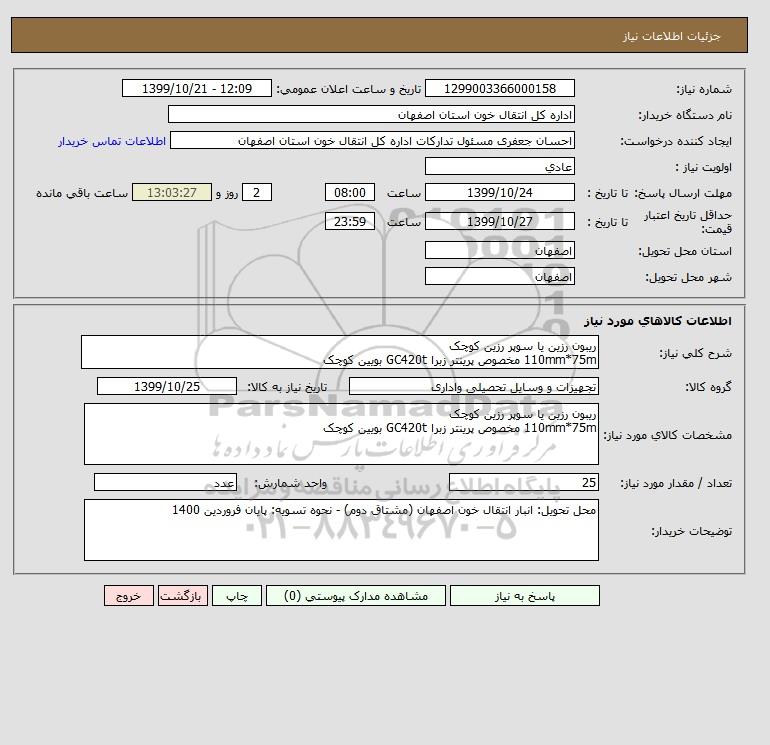The height and width of the screenshot is (745, 770).
Task: Click the استان محل تحویل label
Action: [685, 251]
